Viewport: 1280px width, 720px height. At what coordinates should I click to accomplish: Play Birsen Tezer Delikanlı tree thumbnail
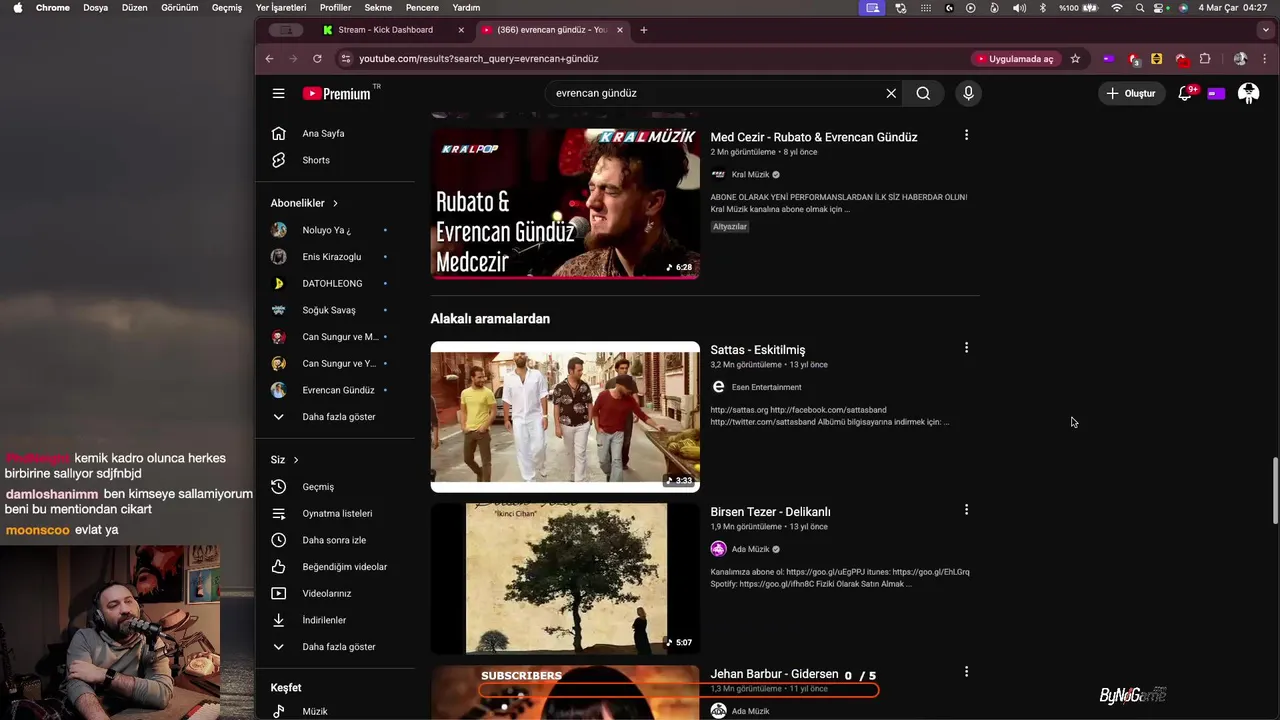pyautogui.click(x=565, y=579)
